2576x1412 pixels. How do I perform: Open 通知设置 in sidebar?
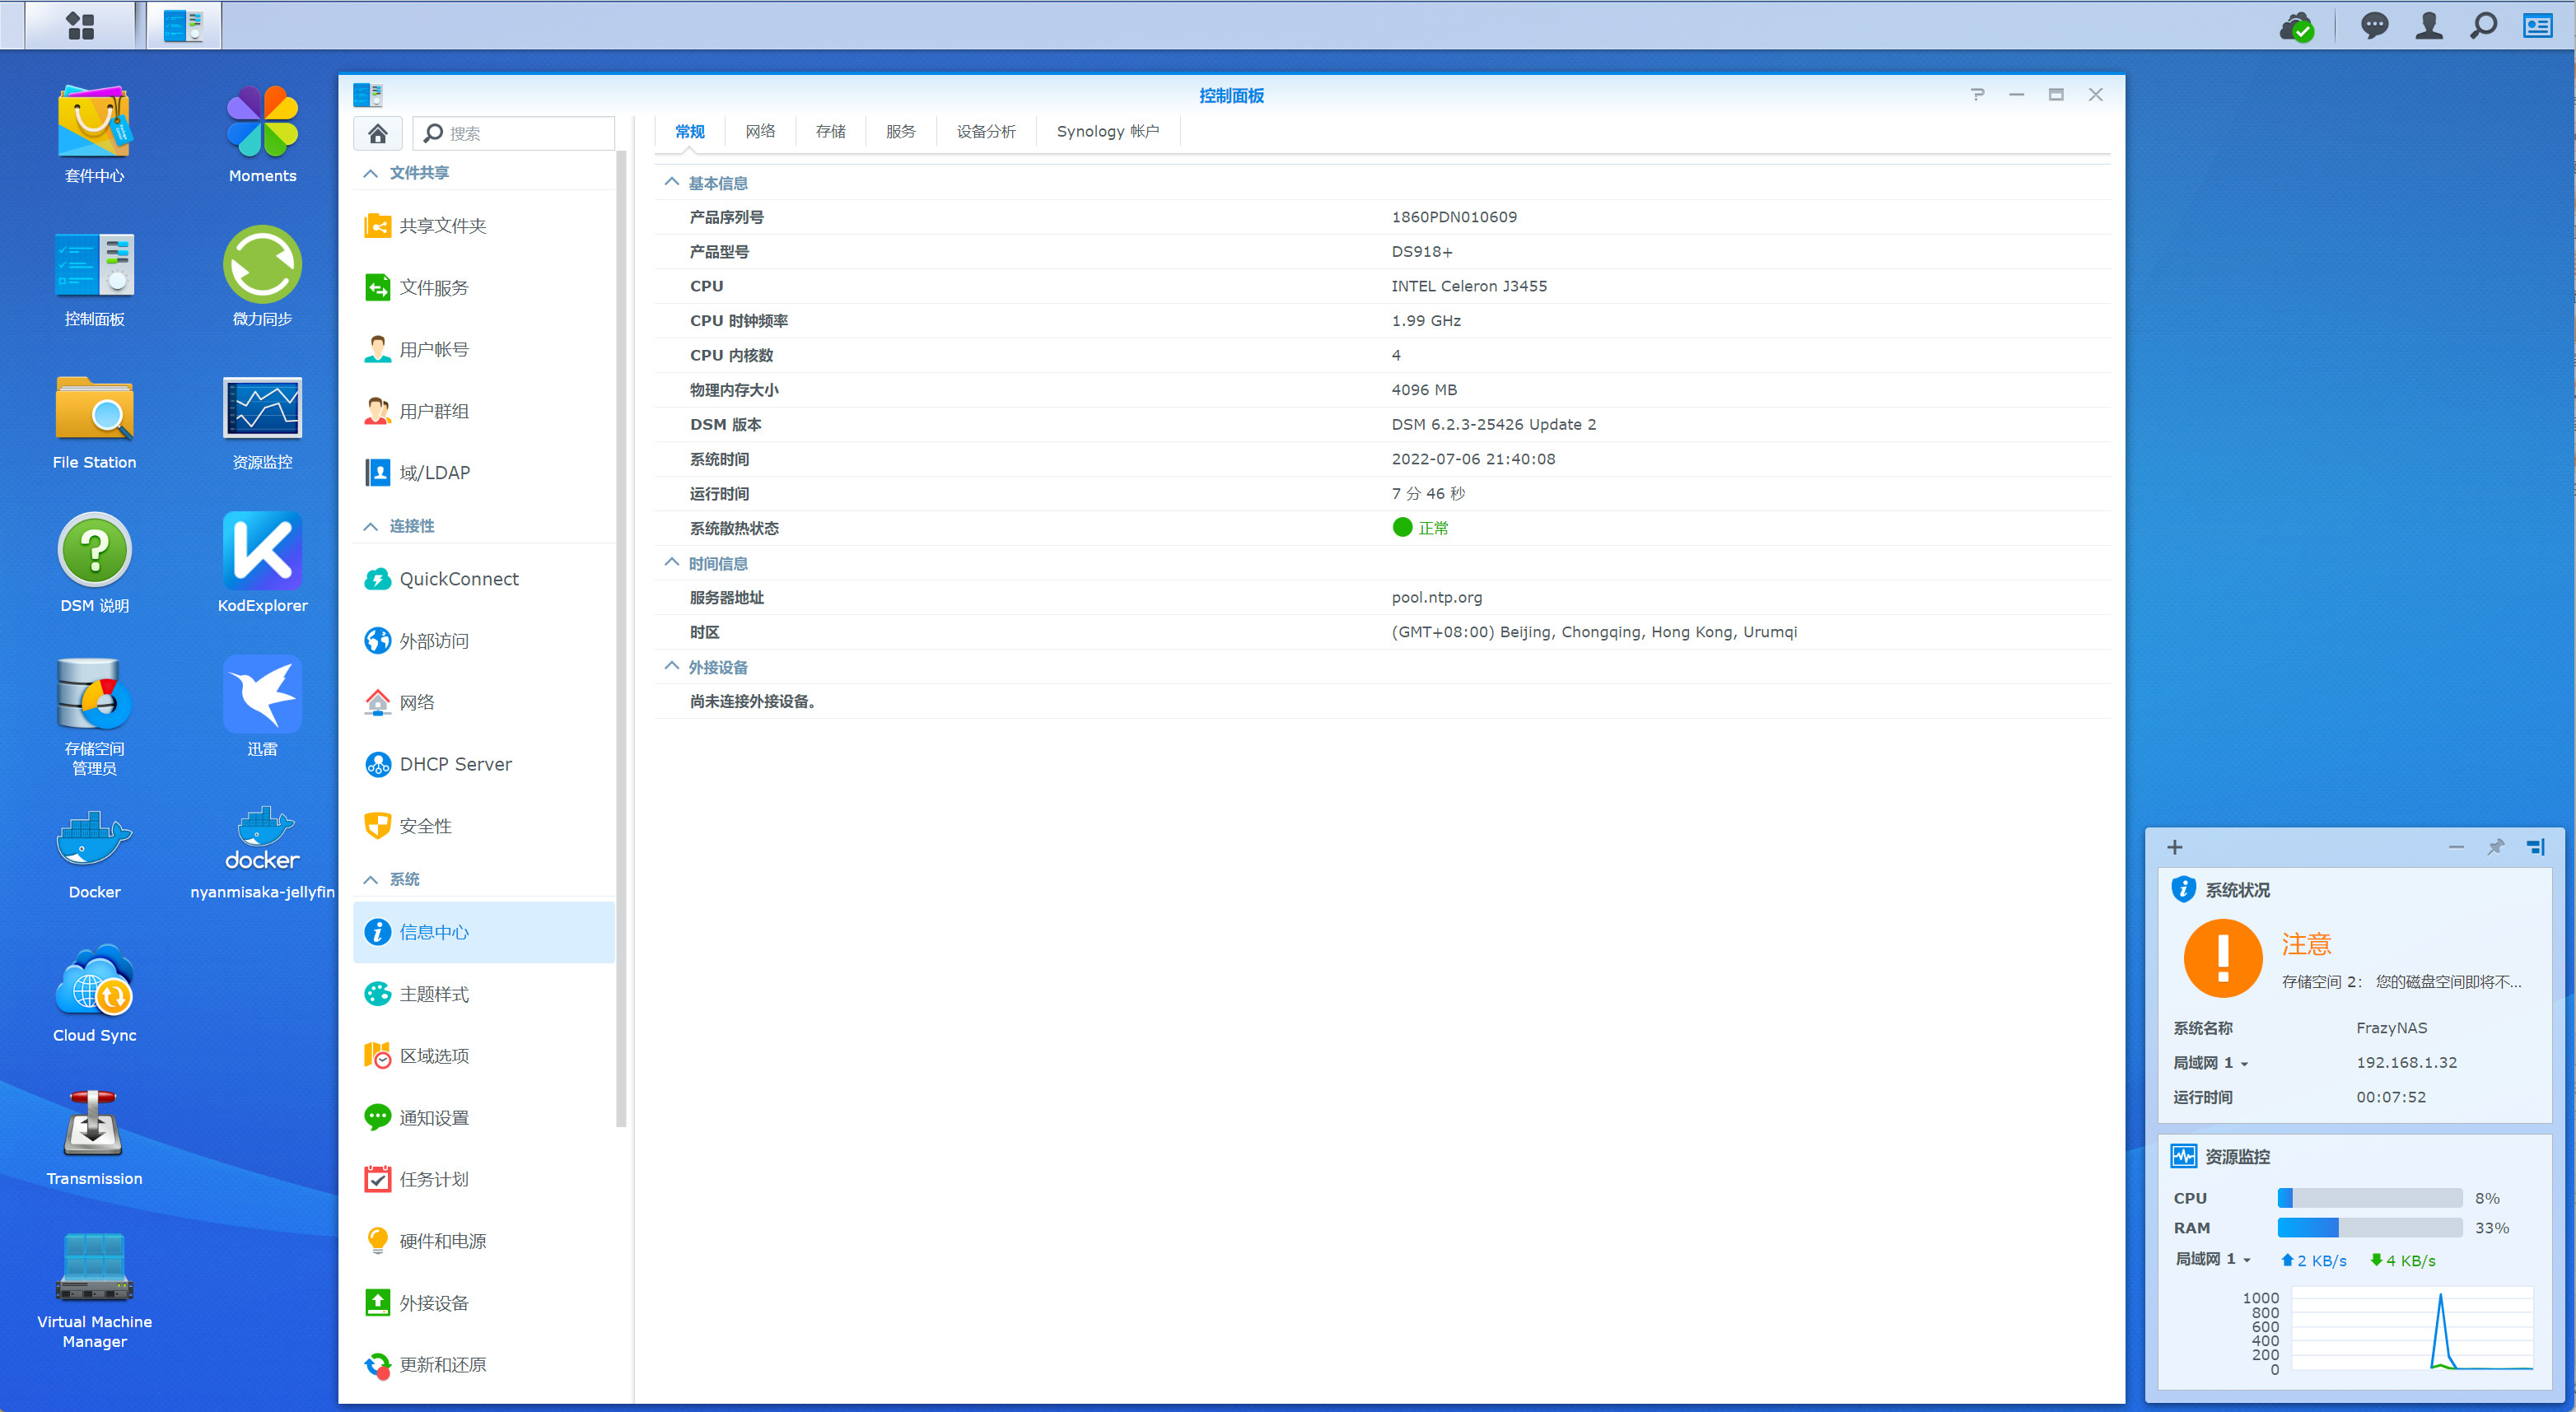click(x=484, y=1118)
